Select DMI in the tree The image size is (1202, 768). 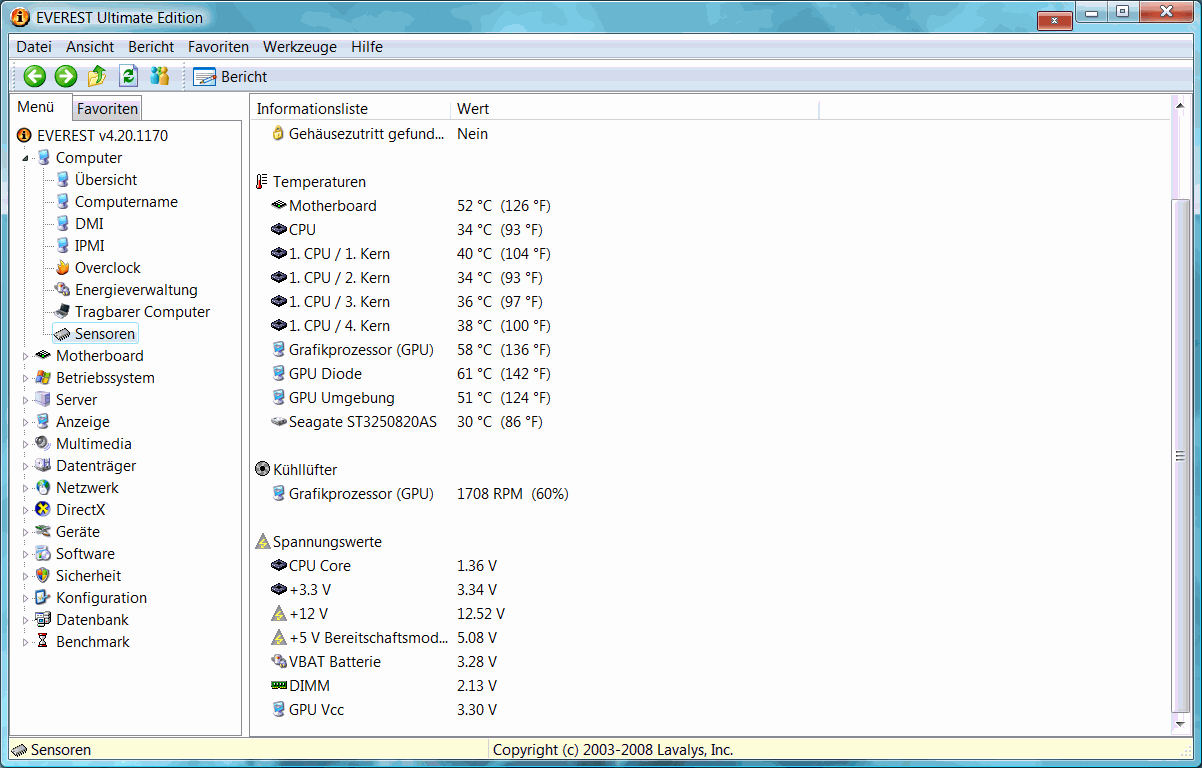pyautogui.click(x=89, y=224)
